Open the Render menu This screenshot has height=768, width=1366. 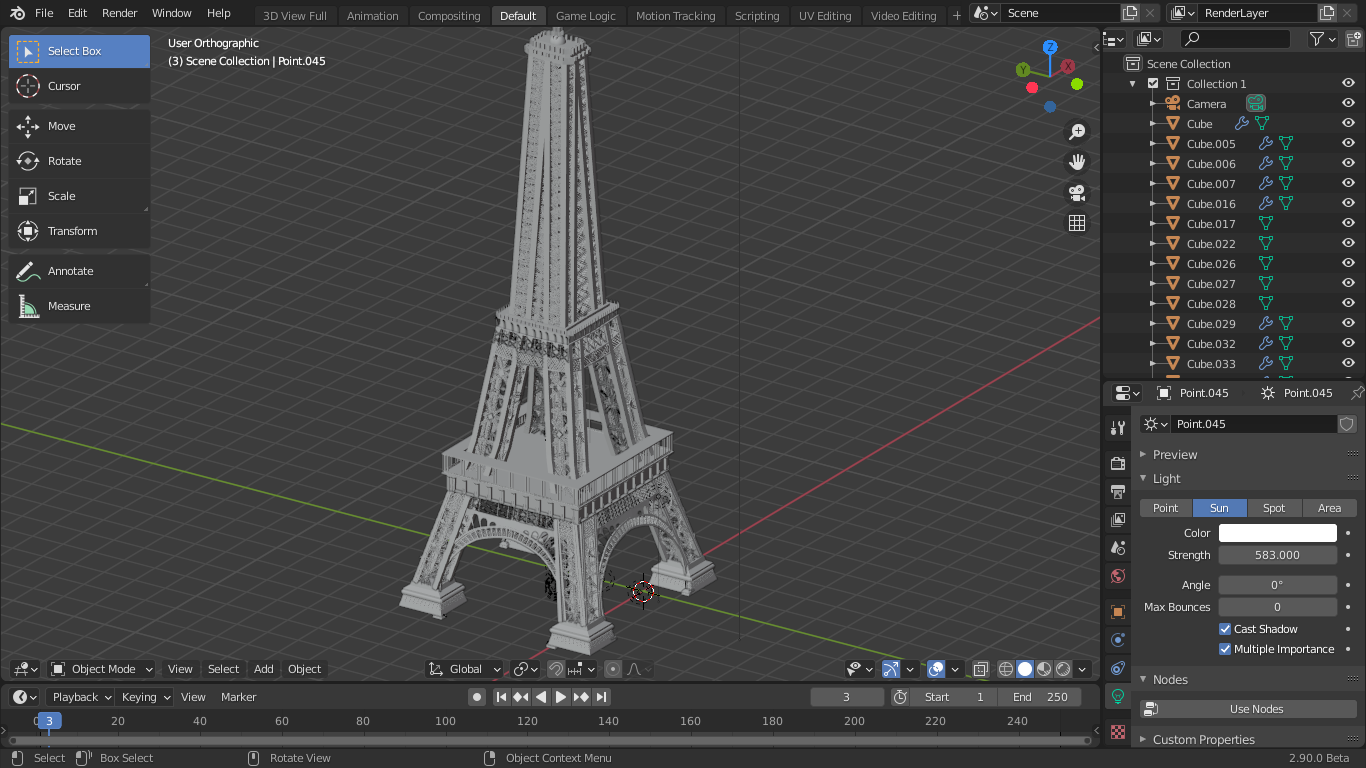(120, 13)
